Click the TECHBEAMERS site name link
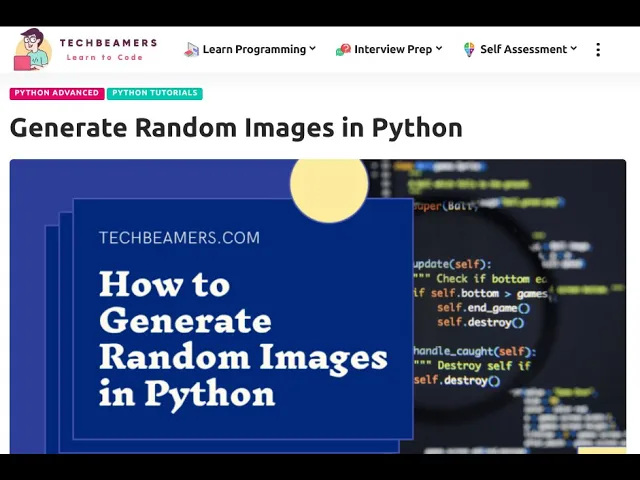 click(x=109, y=43)
